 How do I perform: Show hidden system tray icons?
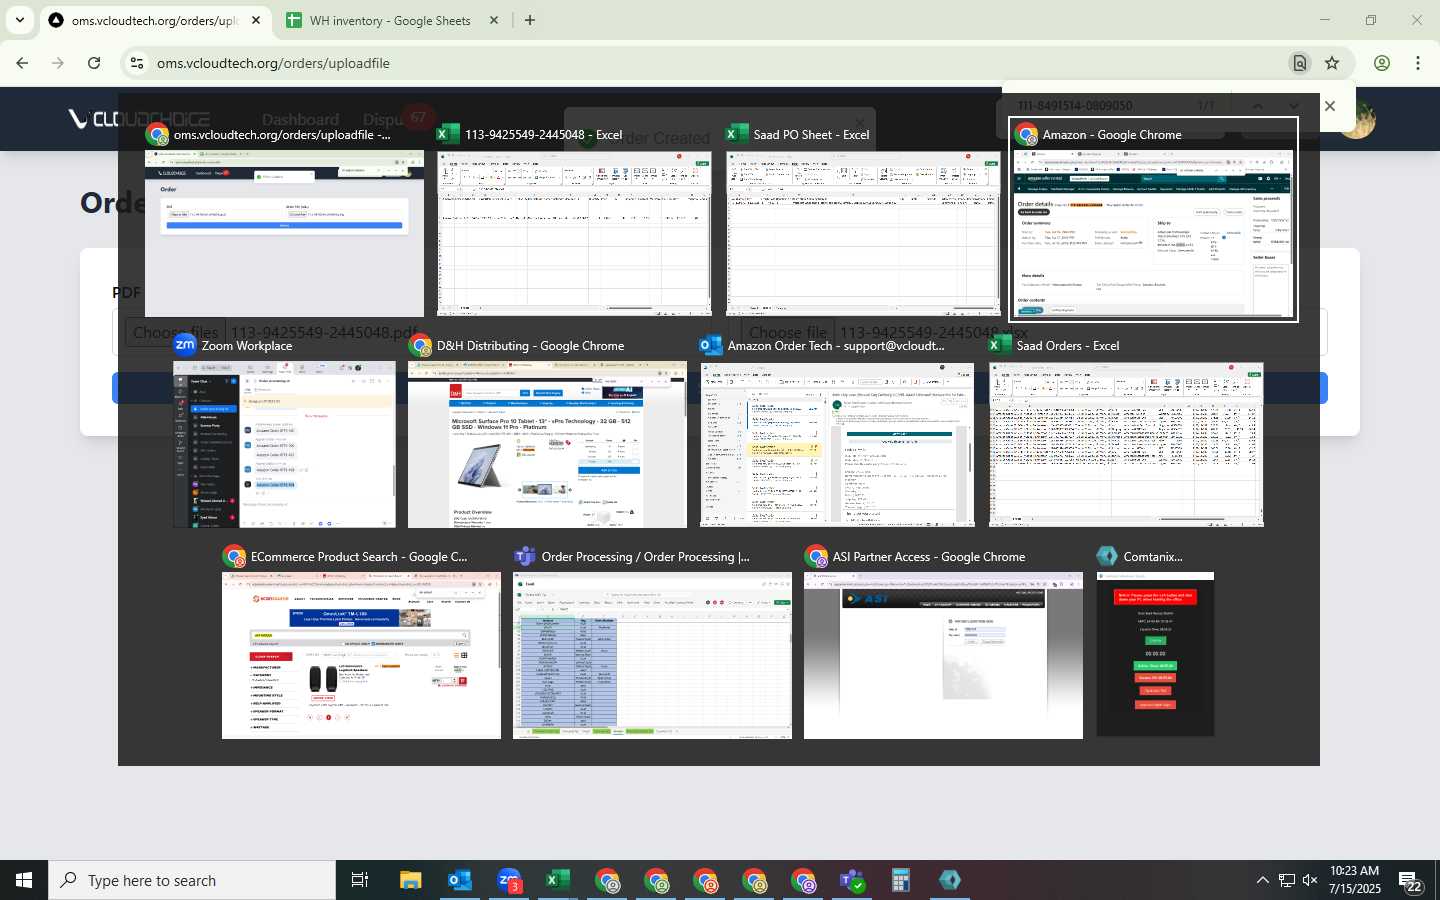tap(1263, 880)
